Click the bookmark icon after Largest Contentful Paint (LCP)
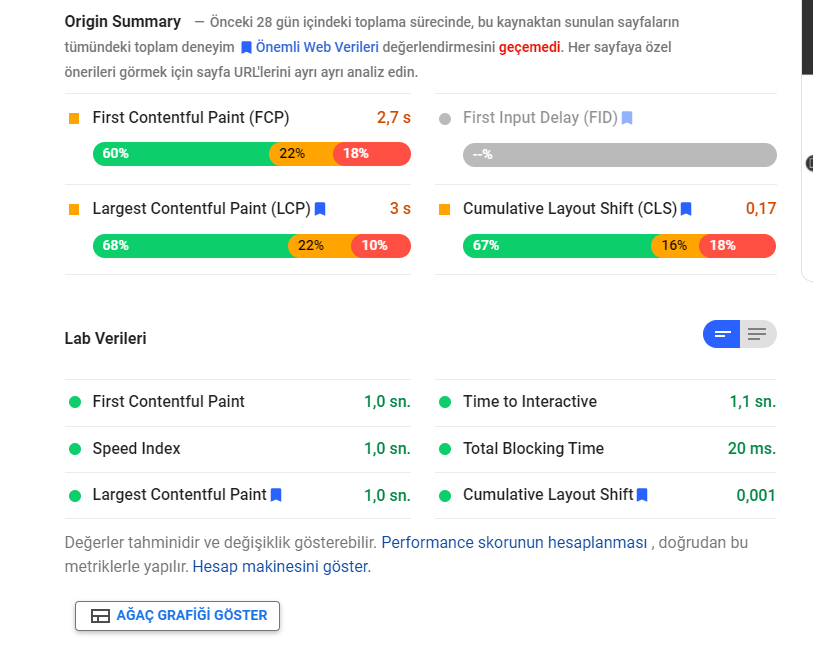This screenshot has width=813, height=660. [x=320, y=209]
